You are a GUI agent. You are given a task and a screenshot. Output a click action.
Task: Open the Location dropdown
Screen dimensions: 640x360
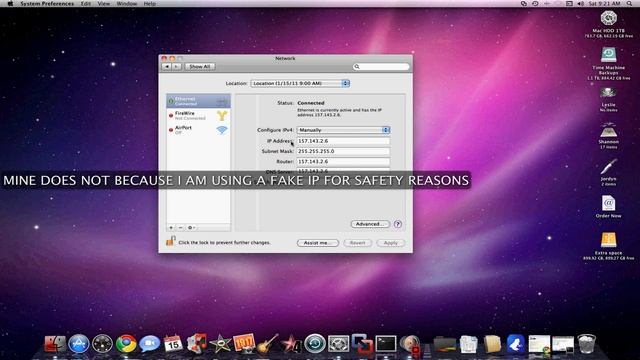(x=300, y=83)
